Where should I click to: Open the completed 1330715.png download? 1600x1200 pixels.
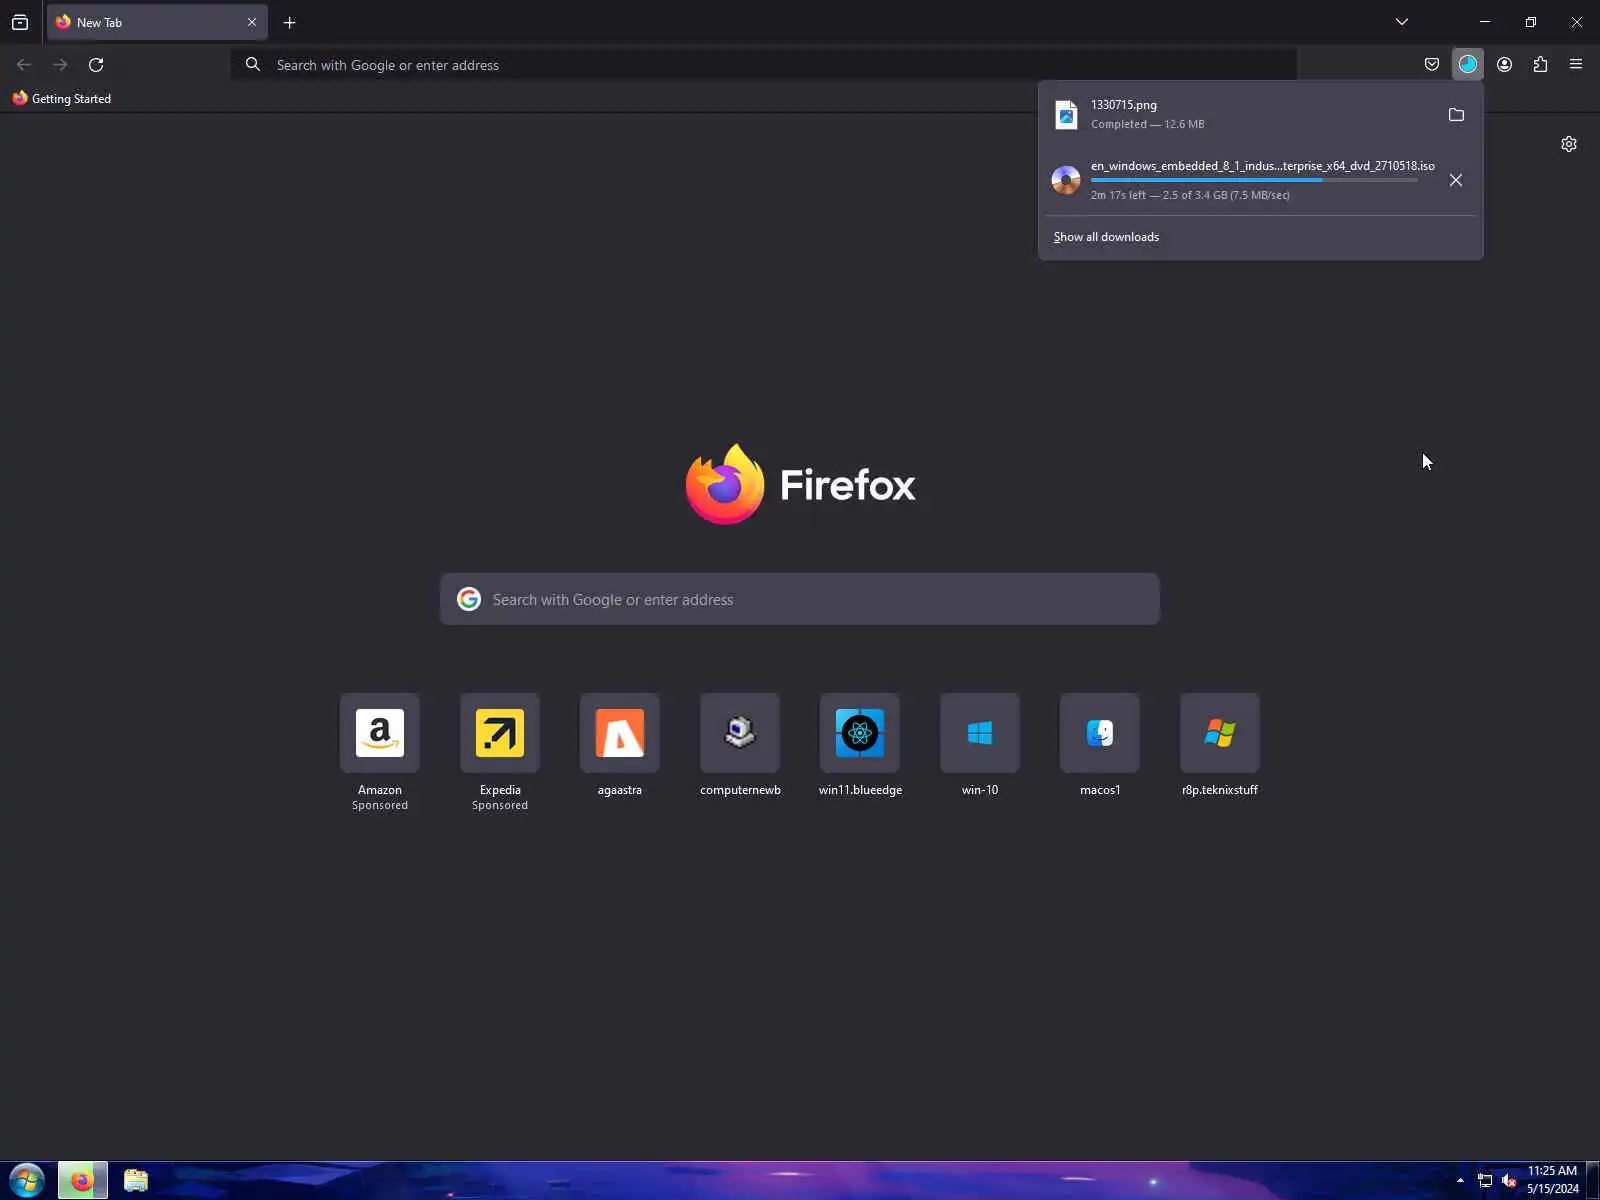(1240, 114)
